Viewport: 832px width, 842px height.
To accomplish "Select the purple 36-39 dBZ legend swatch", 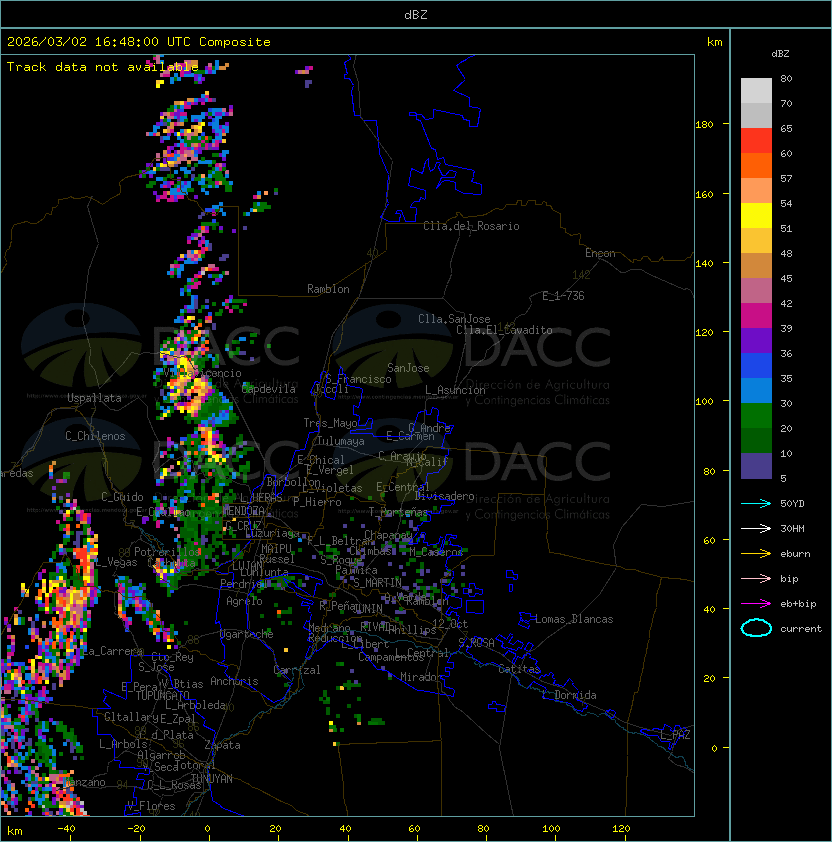I will pyautogui.click(x=756, y=341).
